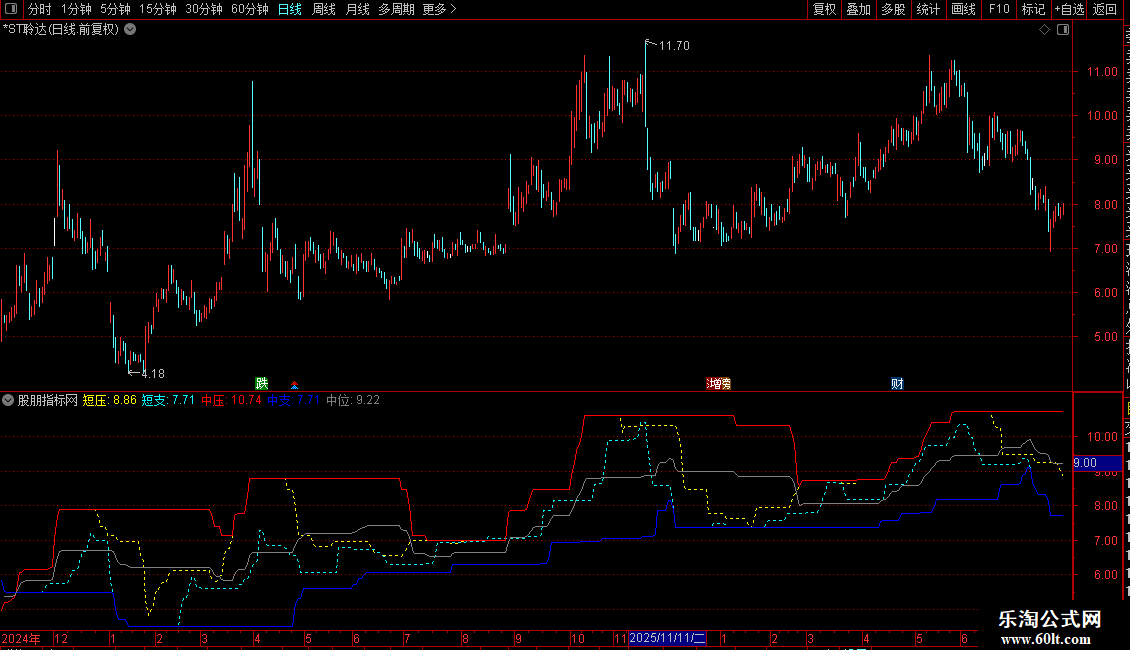Click the 11.00 price axis label
This screenshot has height=650, width=1130.
pos(1102,72)
